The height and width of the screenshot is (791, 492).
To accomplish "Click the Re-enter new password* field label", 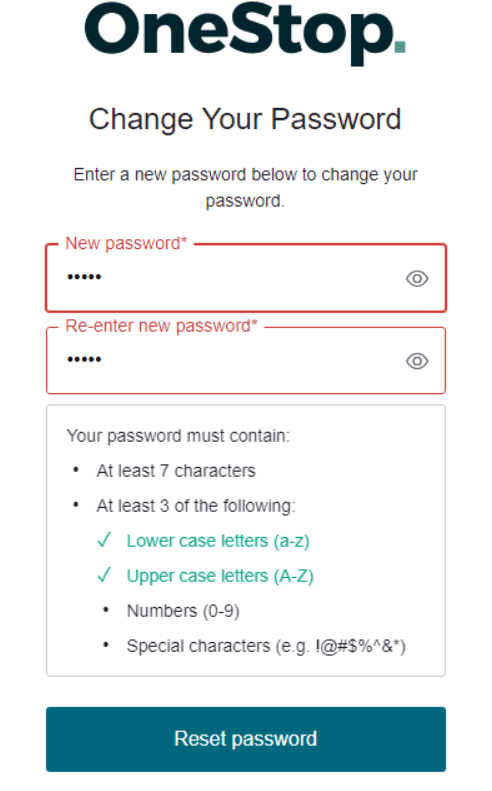I will (x=161, y=326).
